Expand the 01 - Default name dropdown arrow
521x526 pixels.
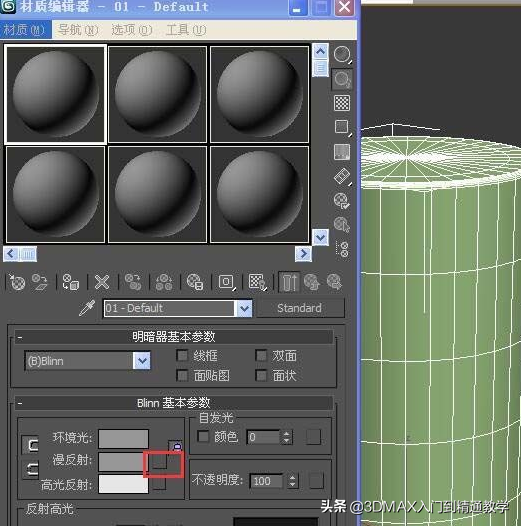tap(244, 308)
